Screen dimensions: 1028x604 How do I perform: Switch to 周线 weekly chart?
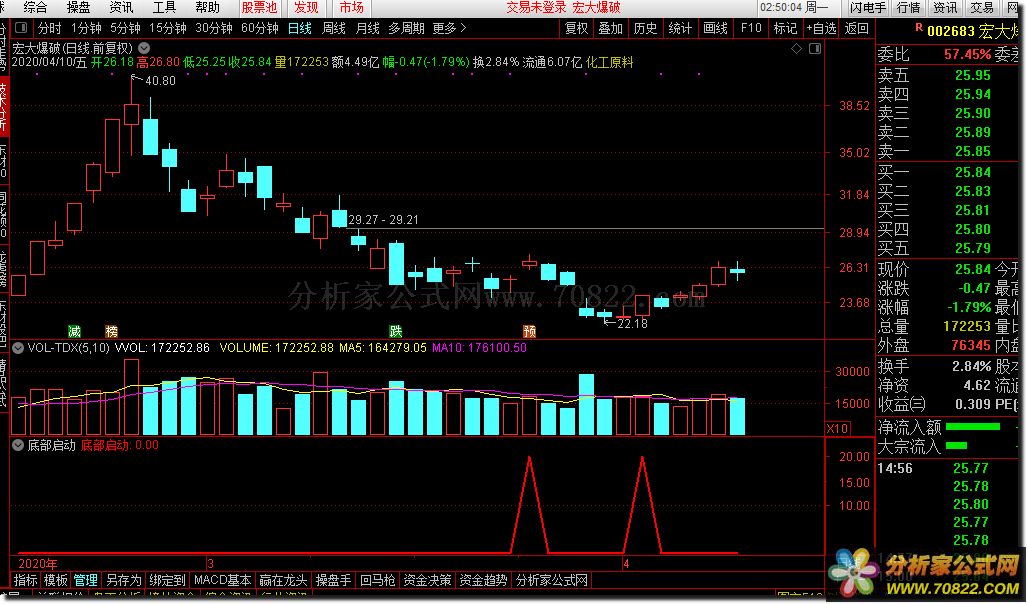click(x=334, y=28)
